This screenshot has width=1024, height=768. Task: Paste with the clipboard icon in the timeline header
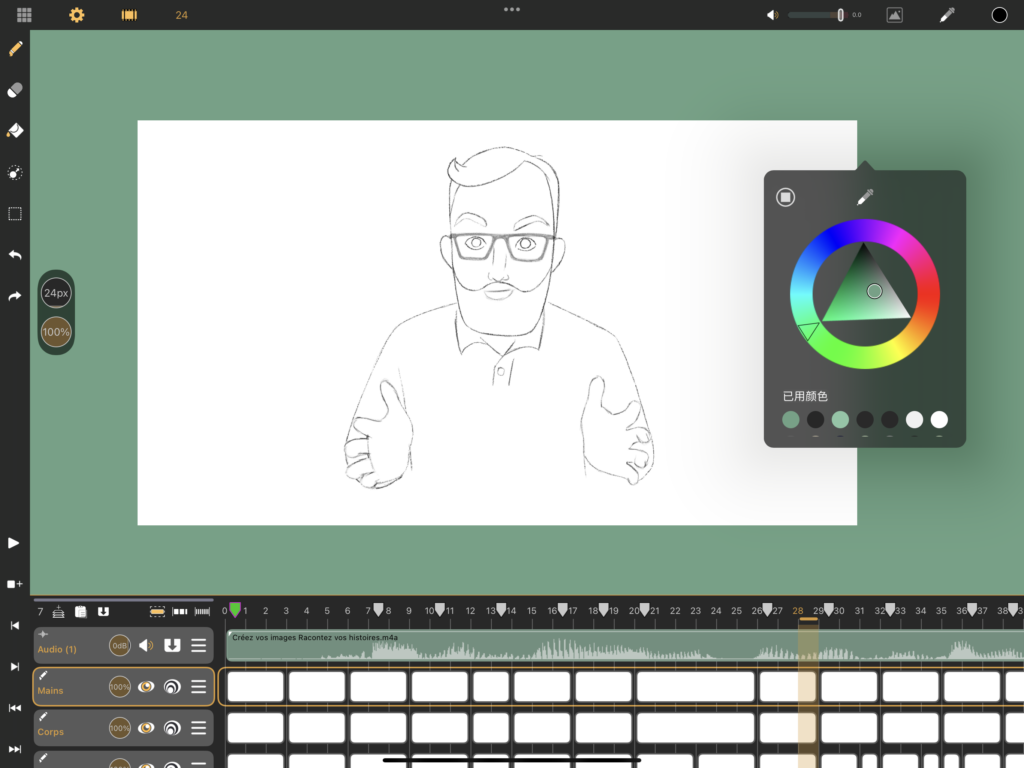pos(81,611)
